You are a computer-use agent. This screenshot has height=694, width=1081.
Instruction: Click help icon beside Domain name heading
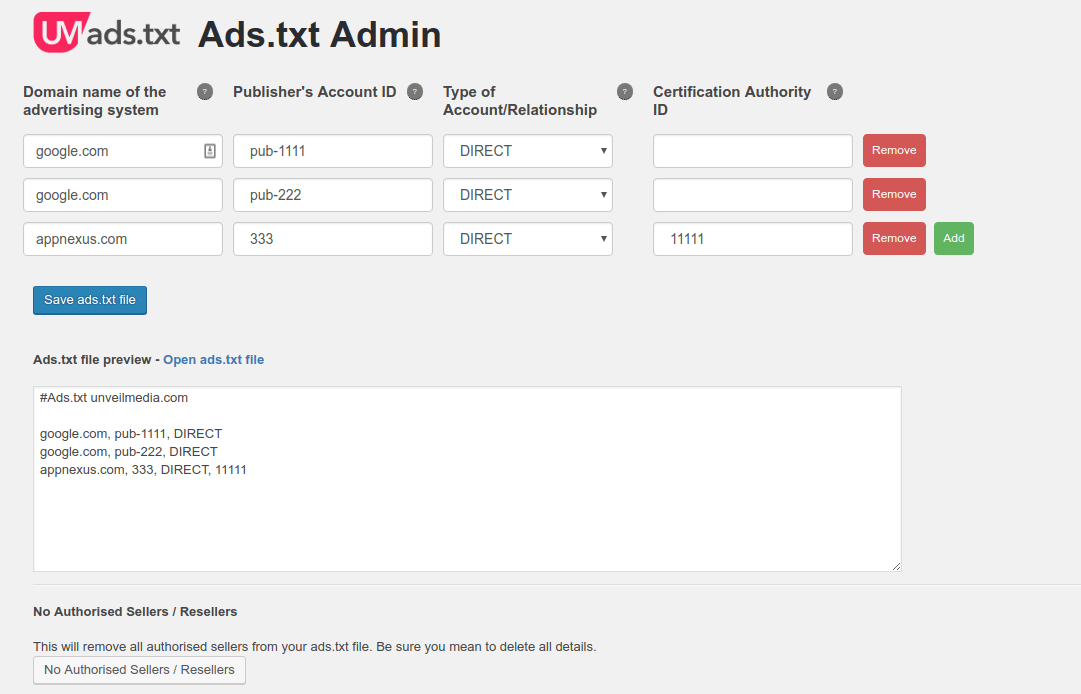205,92
